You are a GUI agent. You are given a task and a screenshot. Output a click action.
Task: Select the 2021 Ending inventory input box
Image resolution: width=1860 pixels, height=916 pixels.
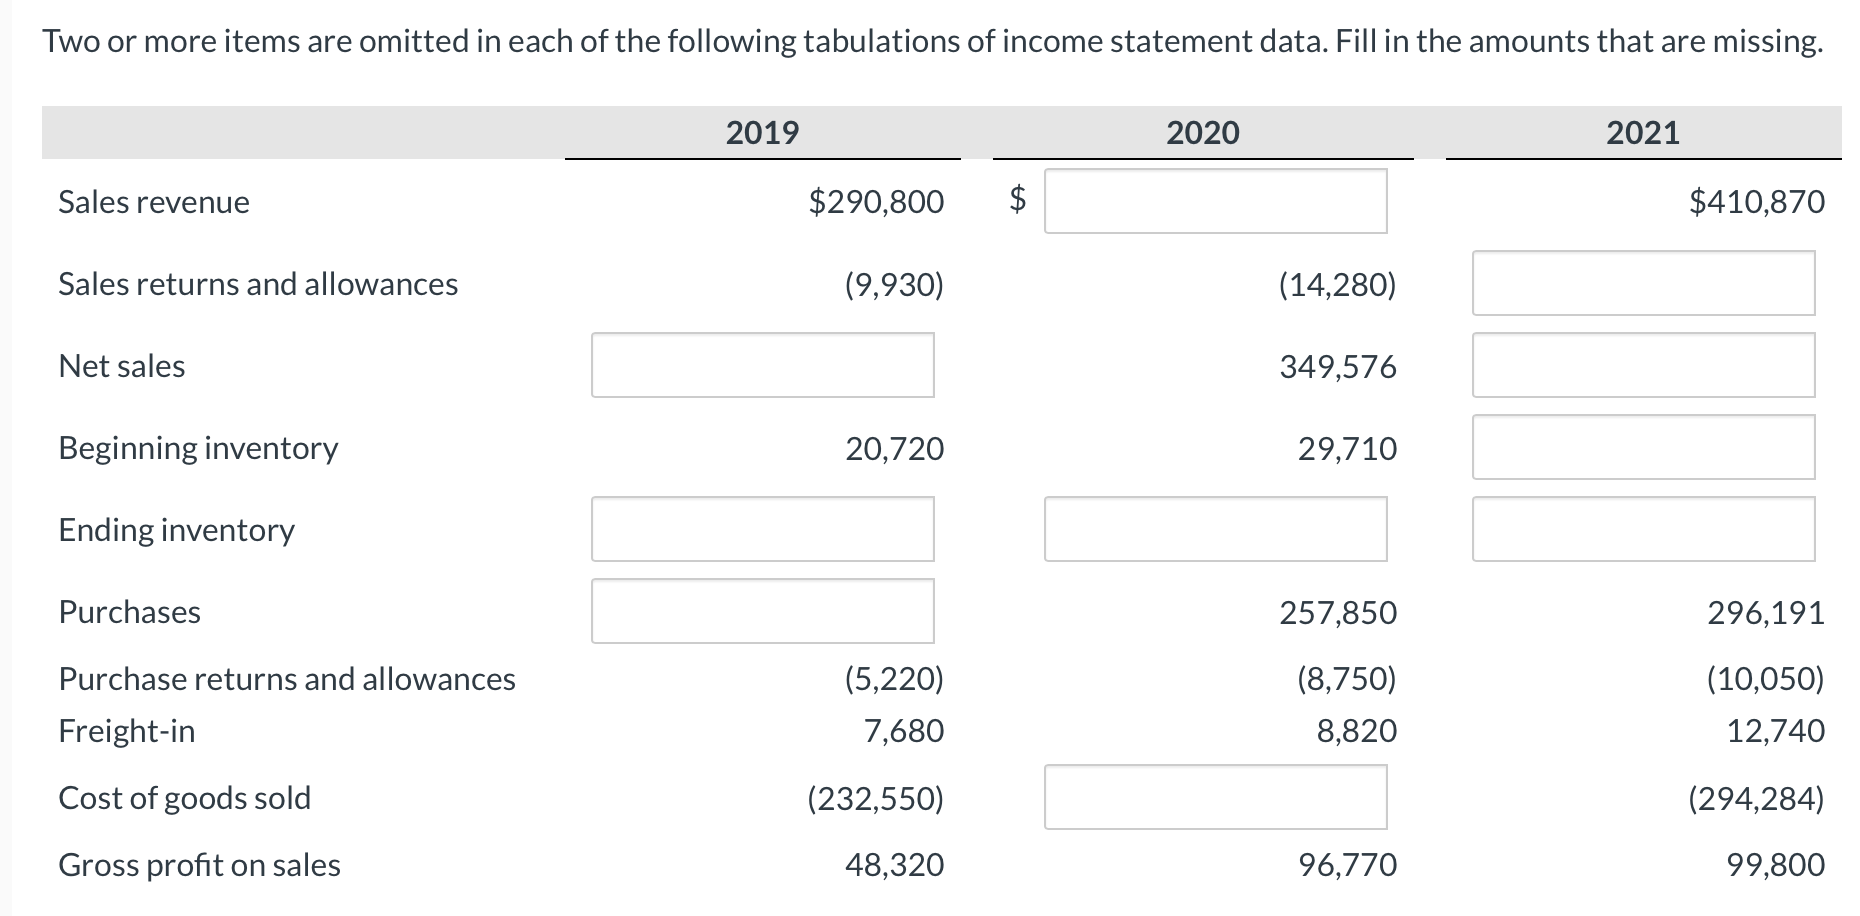[1643, 529]
